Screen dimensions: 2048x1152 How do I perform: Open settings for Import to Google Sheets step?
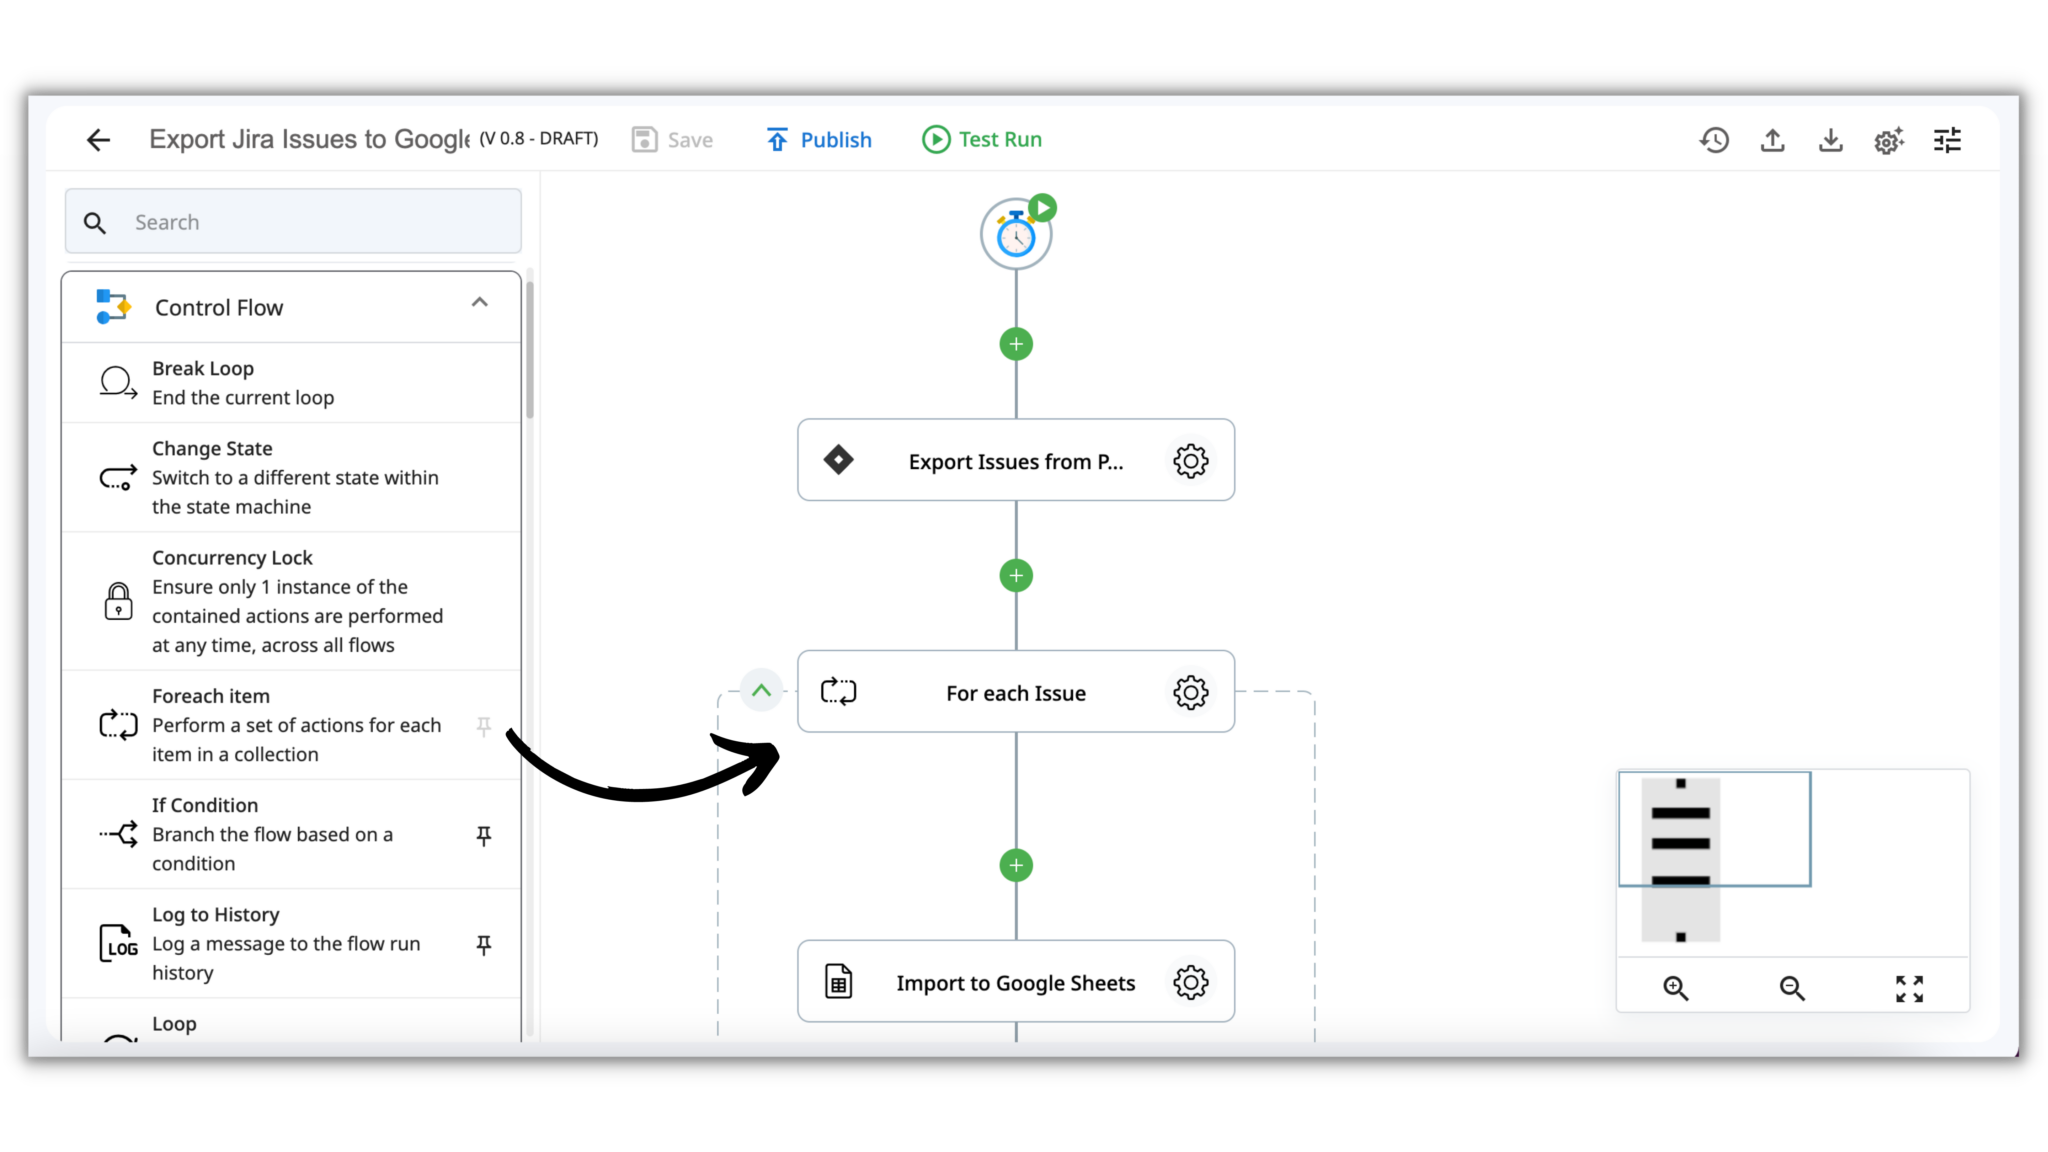pyautogui.click(x=1190, y=982)
